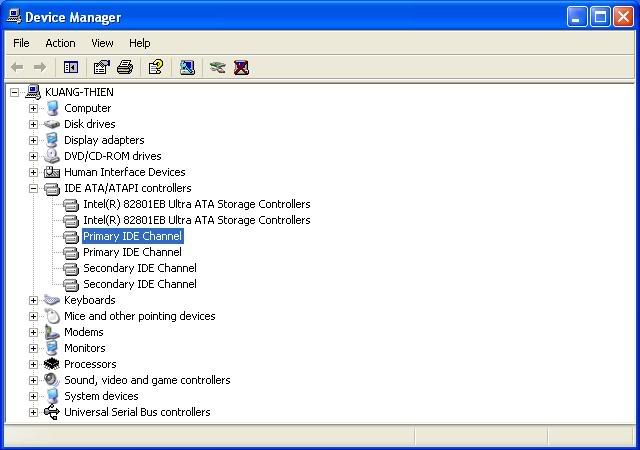Click the KUANG-THIEN computer root icon
640x450 pixels.
pyautogui.click(x=33, y=92)
